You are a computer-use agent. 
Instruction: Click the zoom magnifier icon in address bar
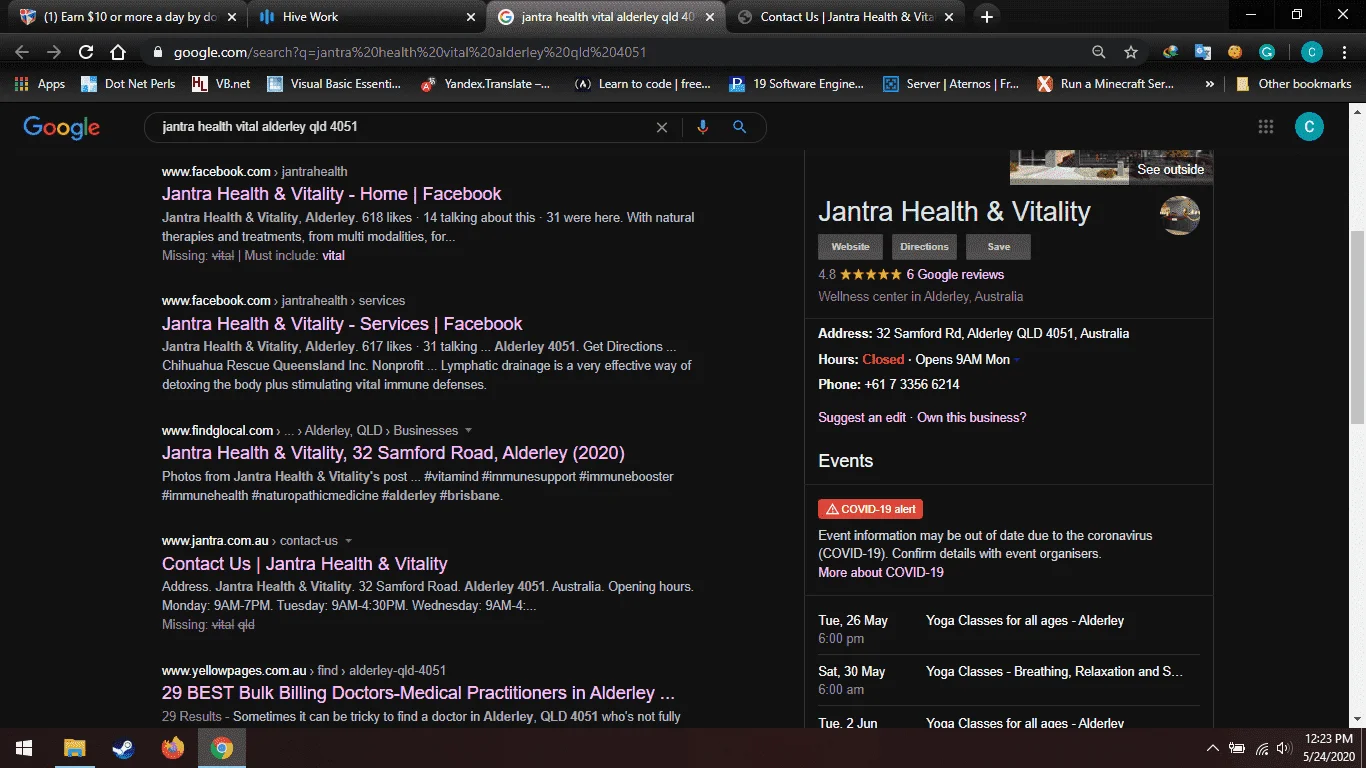tap(1098, 52)
